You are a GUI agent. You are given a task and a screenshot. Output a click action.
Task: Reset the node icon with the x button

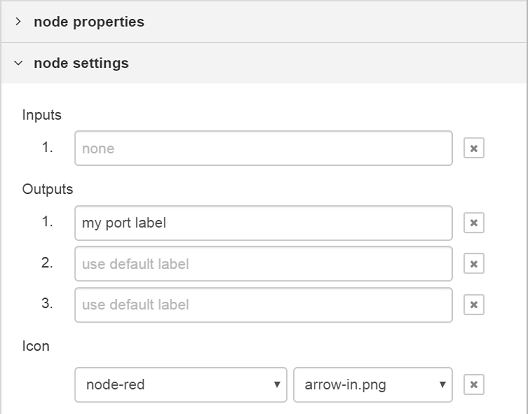tap(474, 384)
